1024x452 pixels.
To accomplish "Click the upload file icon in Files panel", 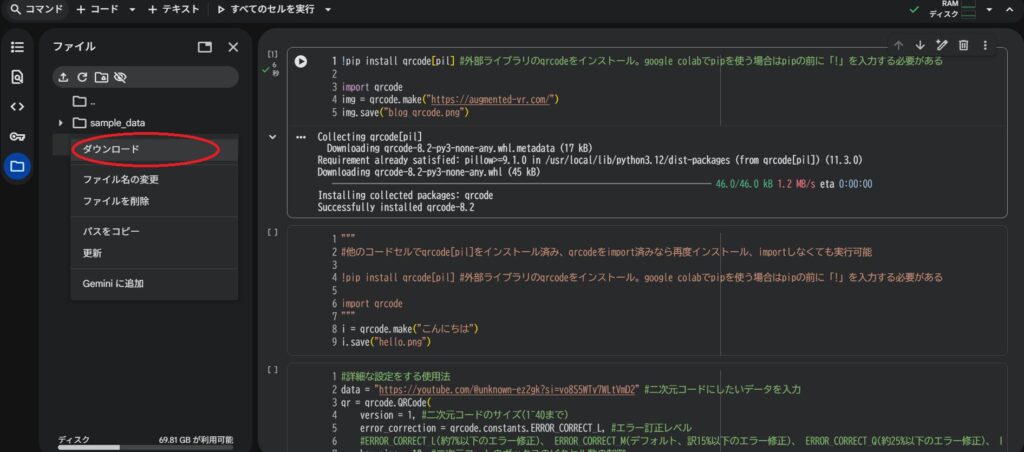I will pos(64,77).
